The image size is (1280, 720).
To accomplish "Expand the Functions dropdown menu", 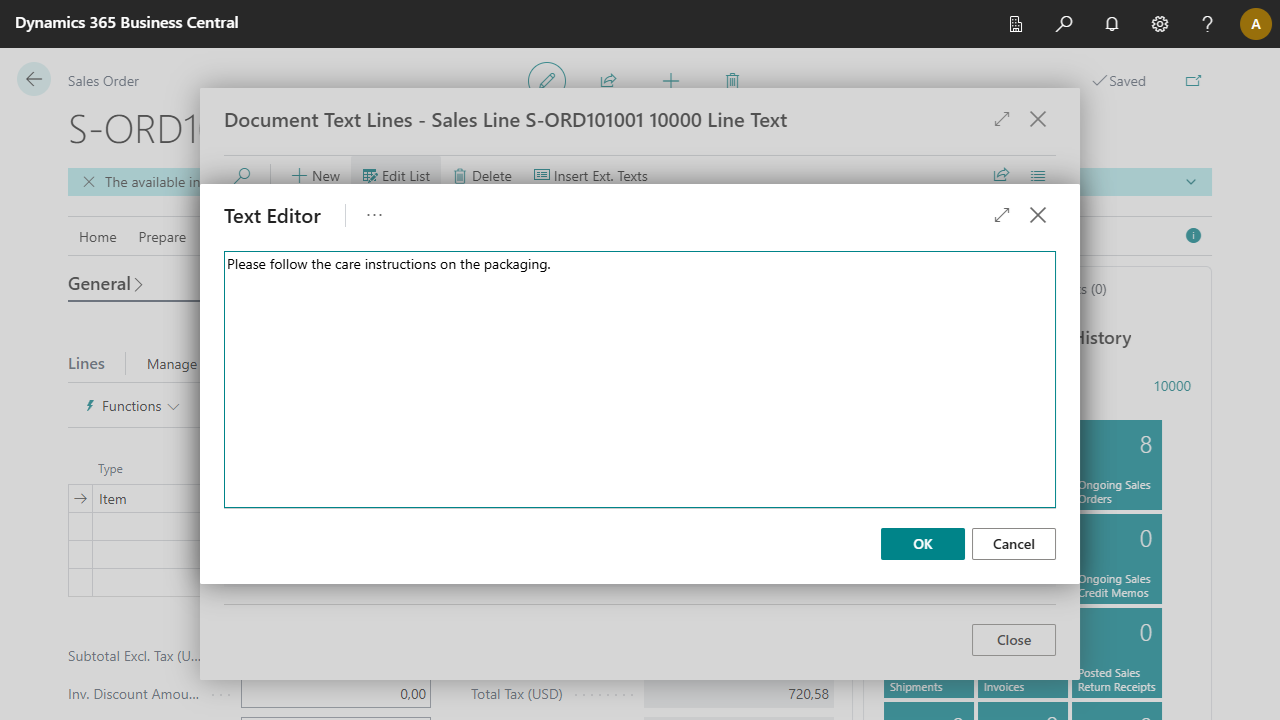I will point(133,406).
